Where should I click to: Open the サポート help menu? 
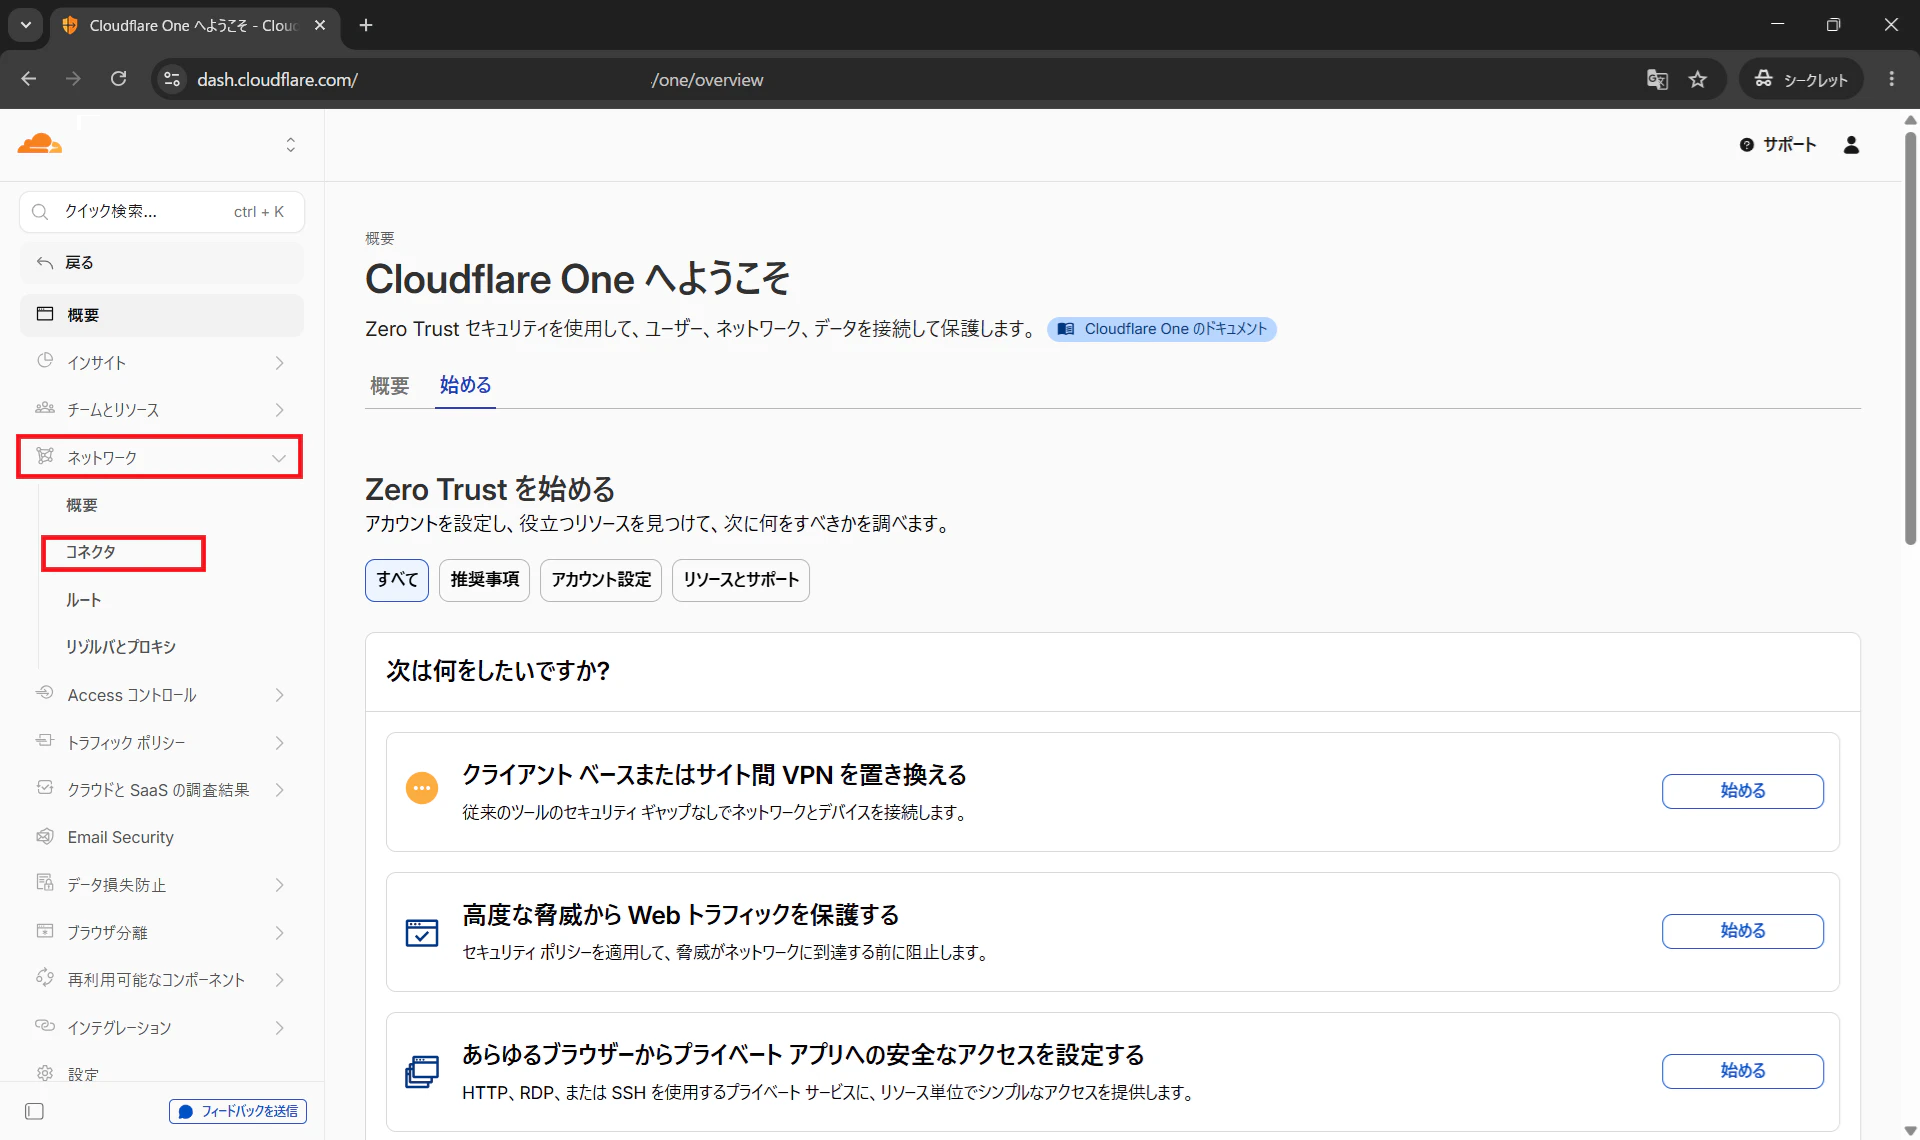1778,145
